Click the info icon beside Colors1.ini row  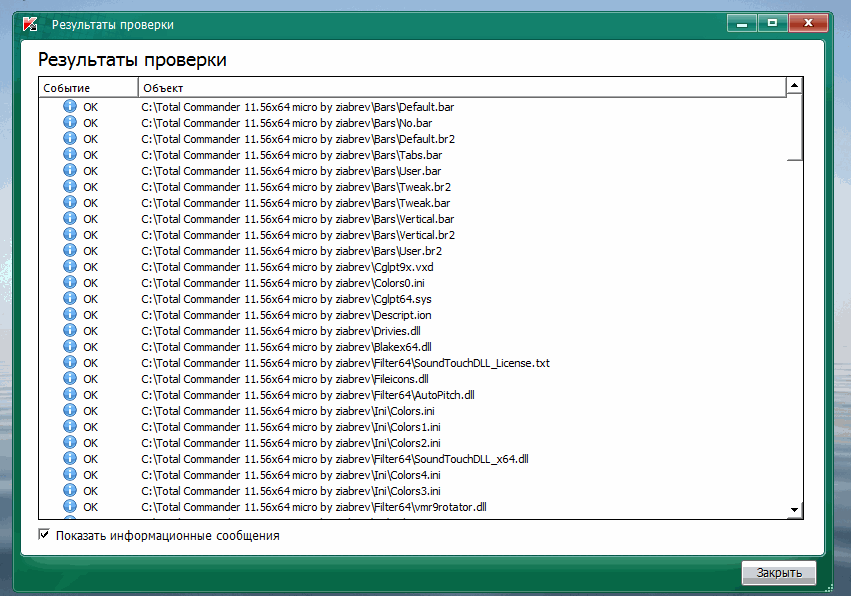tap(70, 427)
